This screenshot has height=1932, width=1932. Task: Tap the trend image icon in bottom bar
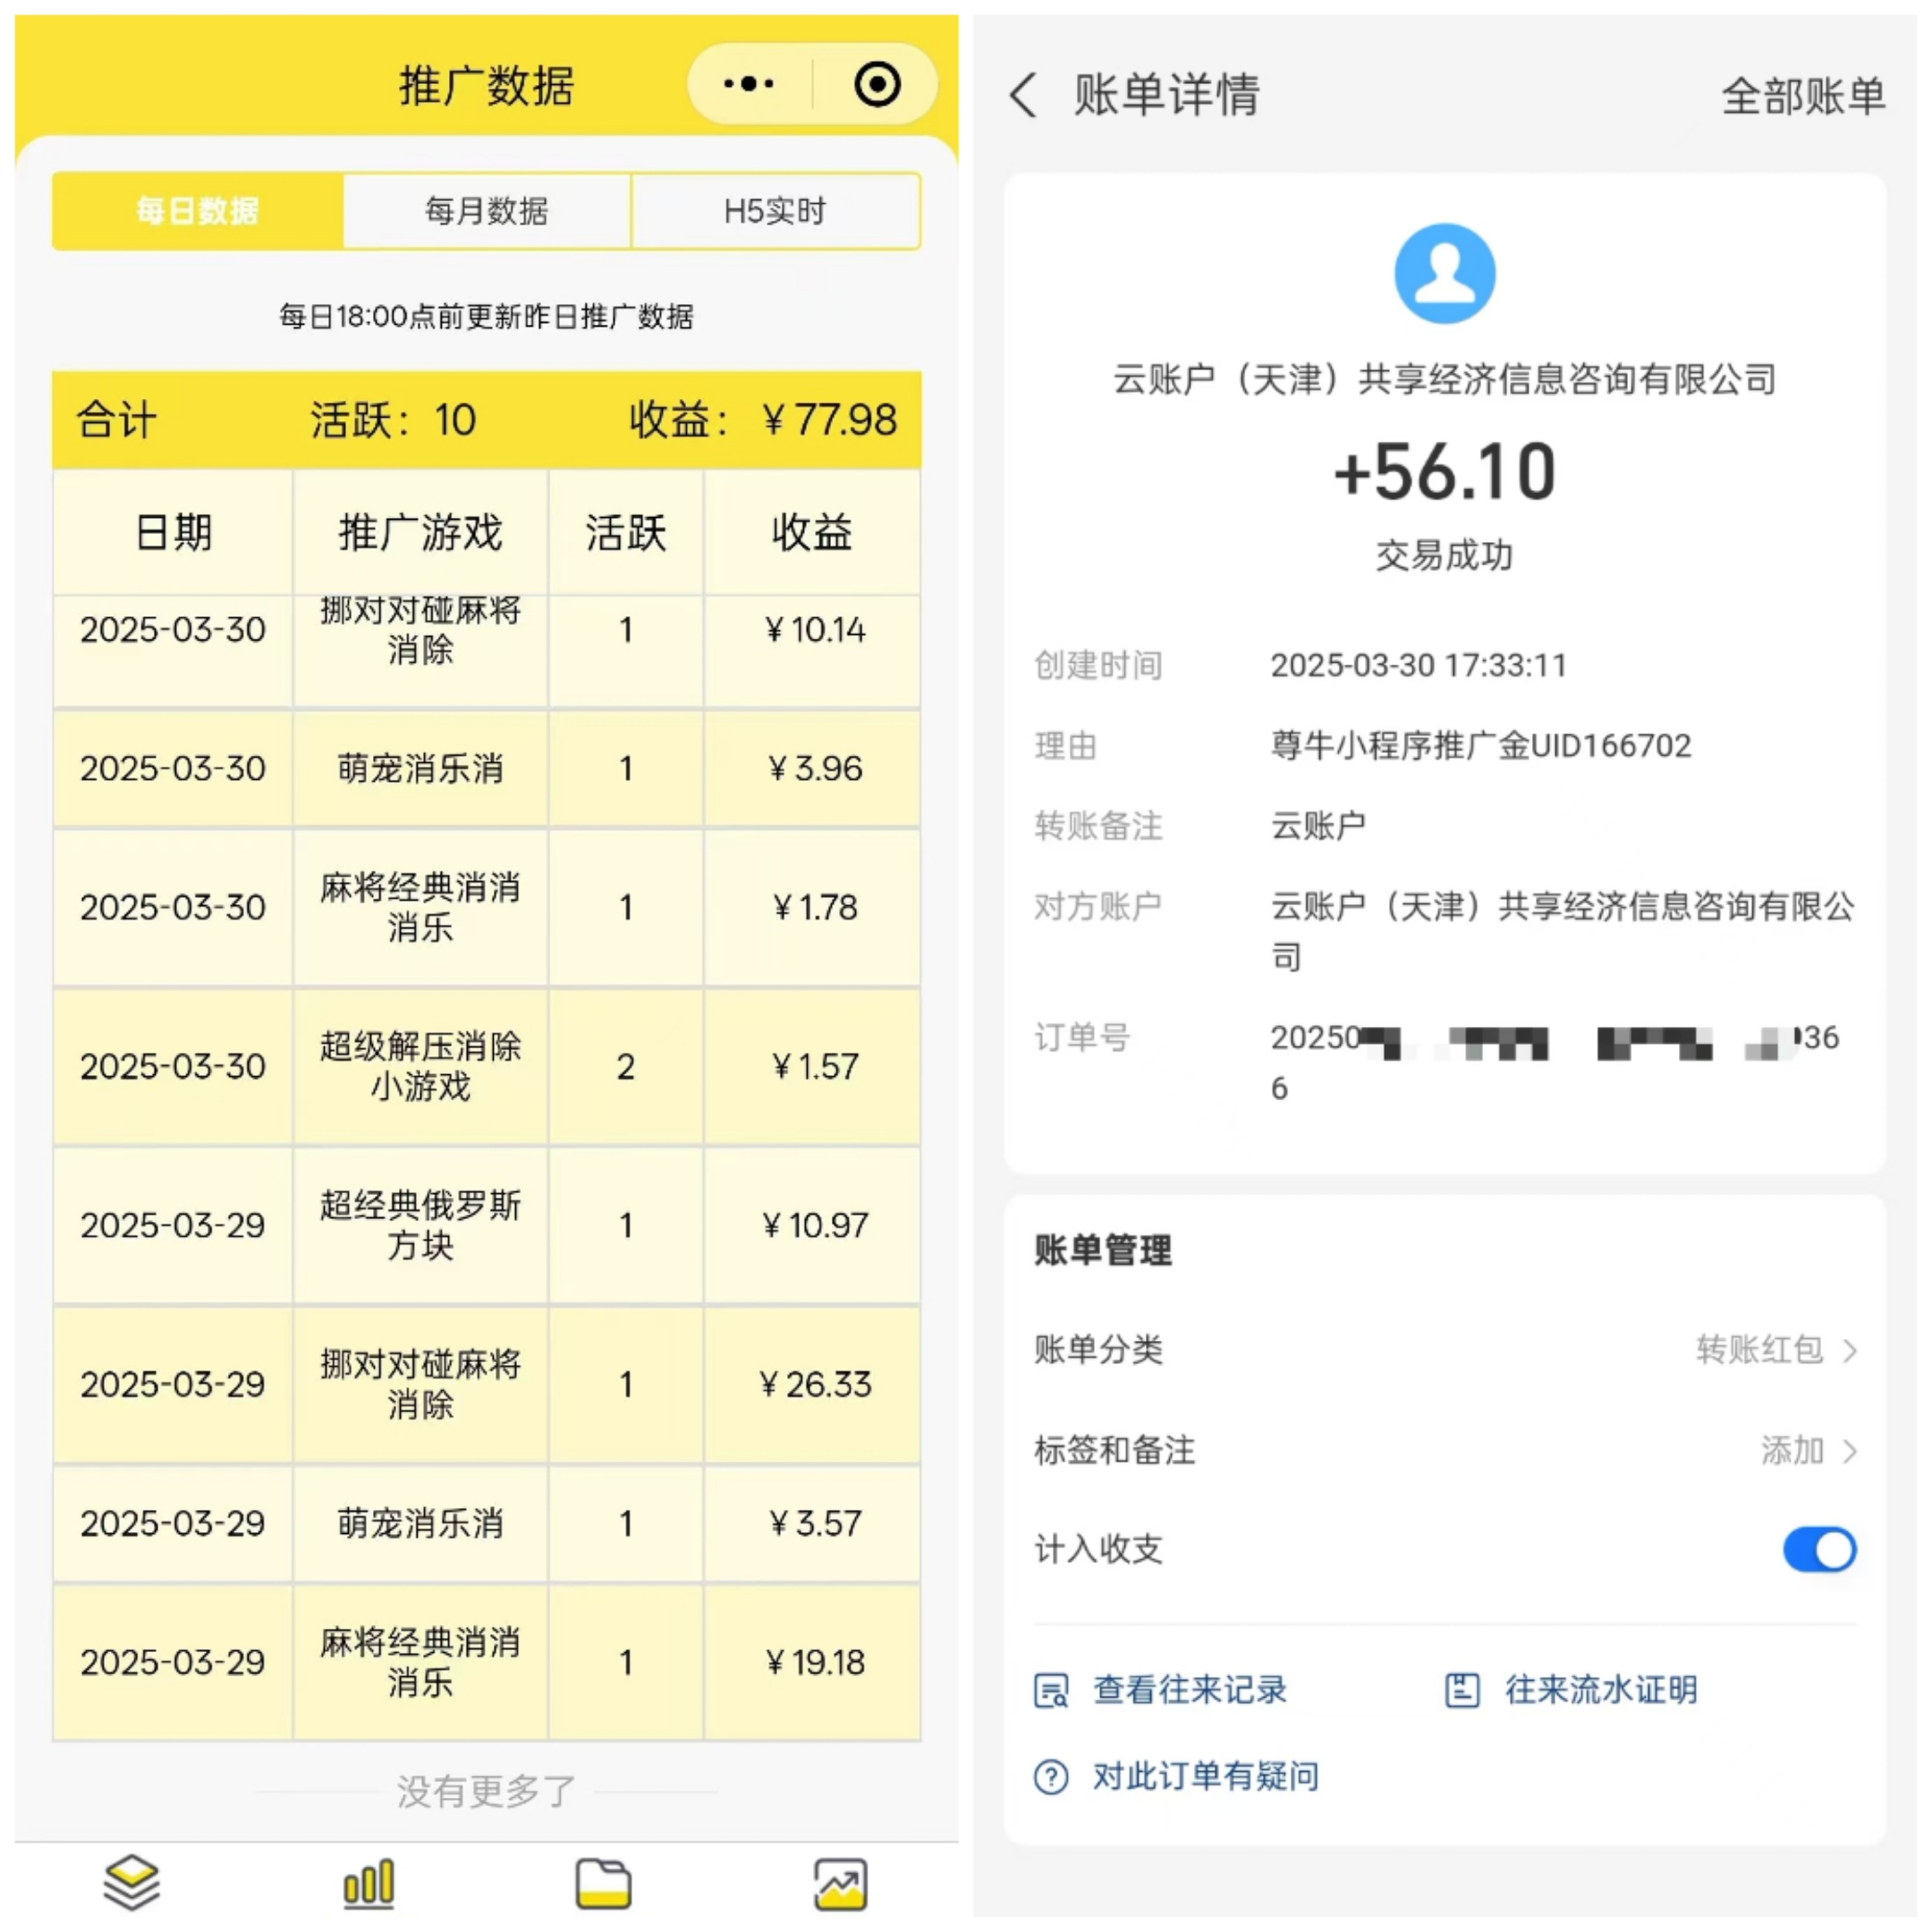click(840, 1884)
